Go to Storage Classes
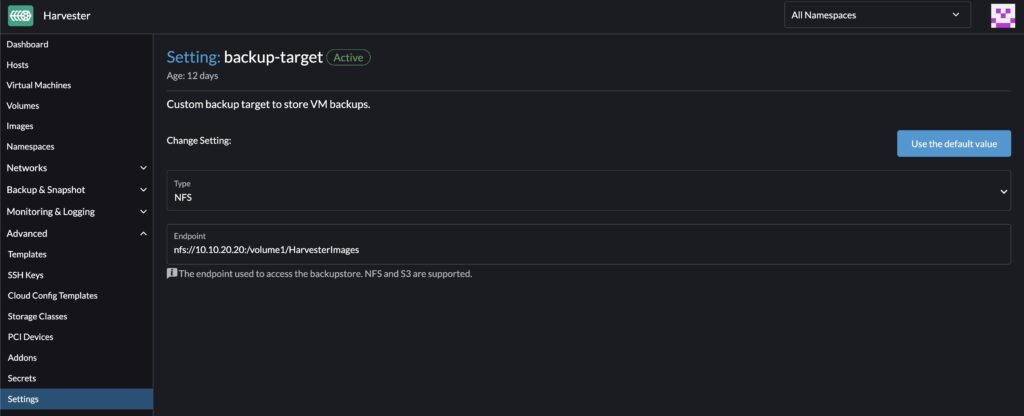 37,316
